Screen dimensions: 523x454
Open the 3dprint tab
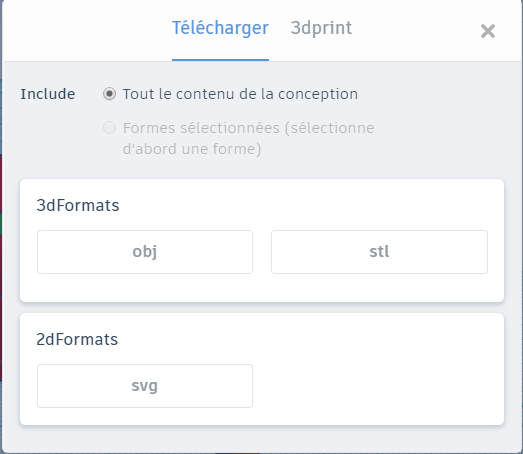[321, 28]
